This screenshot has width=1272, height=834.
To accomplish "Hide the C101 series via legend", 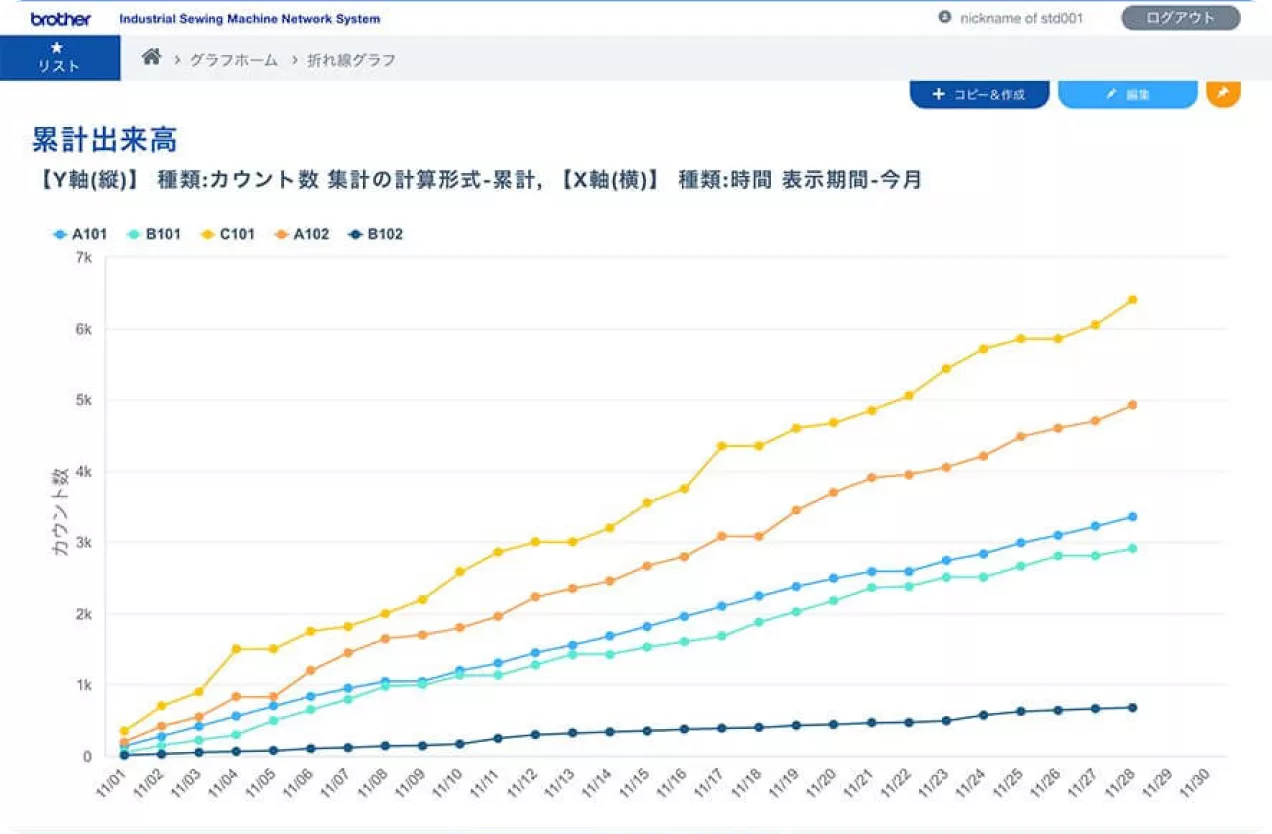I will coord(228,234).
